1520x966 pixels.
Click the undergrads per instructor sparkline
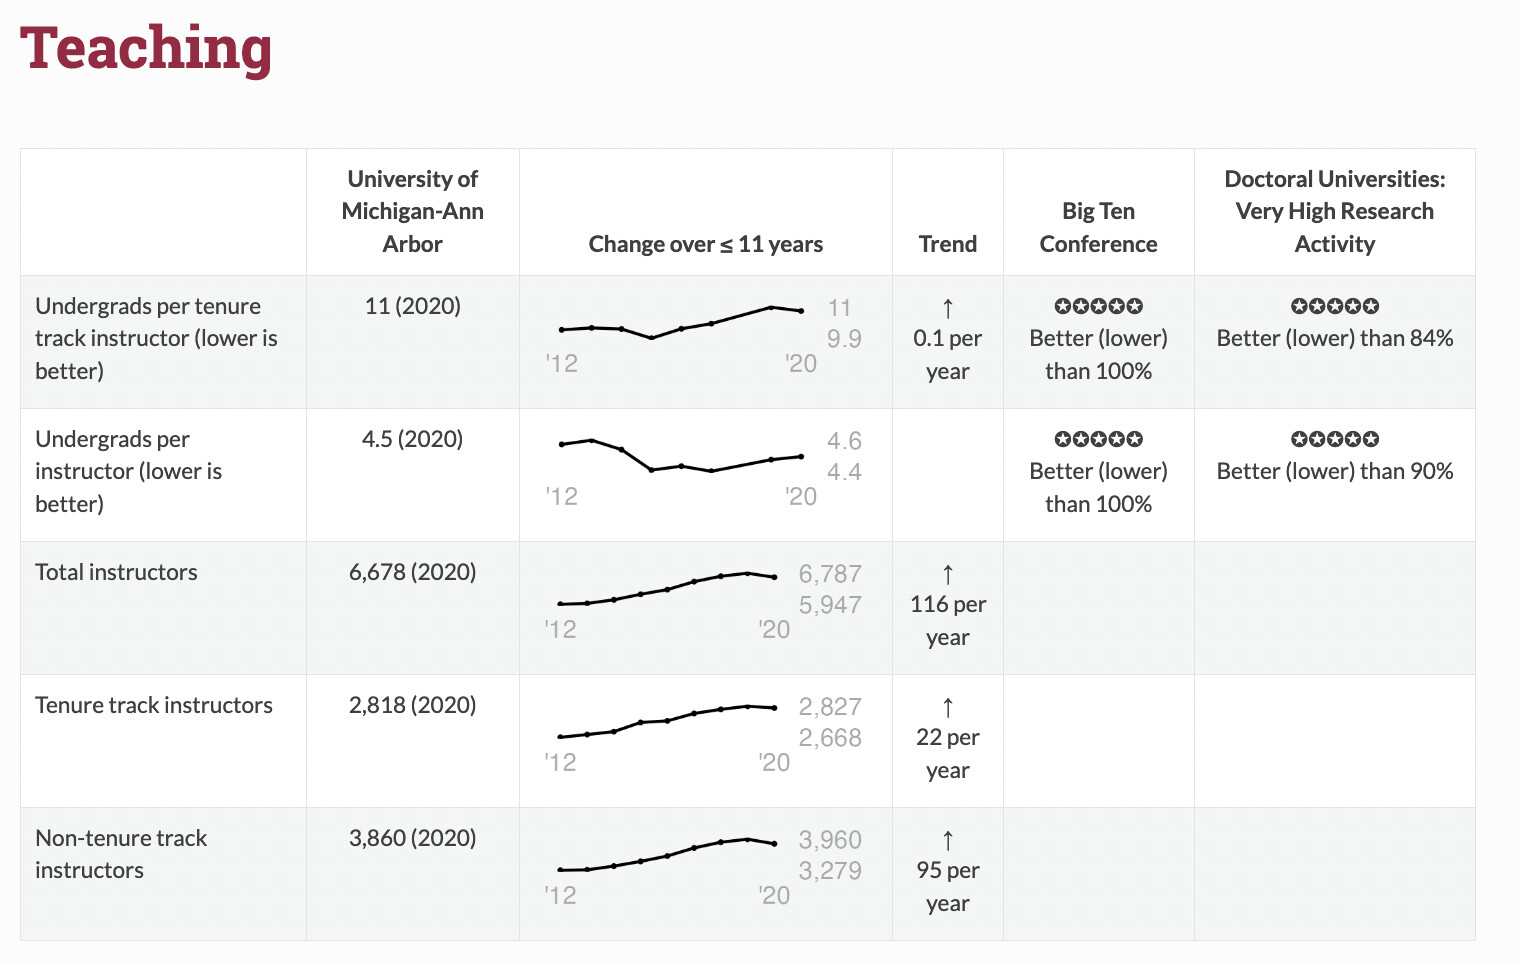[681, 456]
